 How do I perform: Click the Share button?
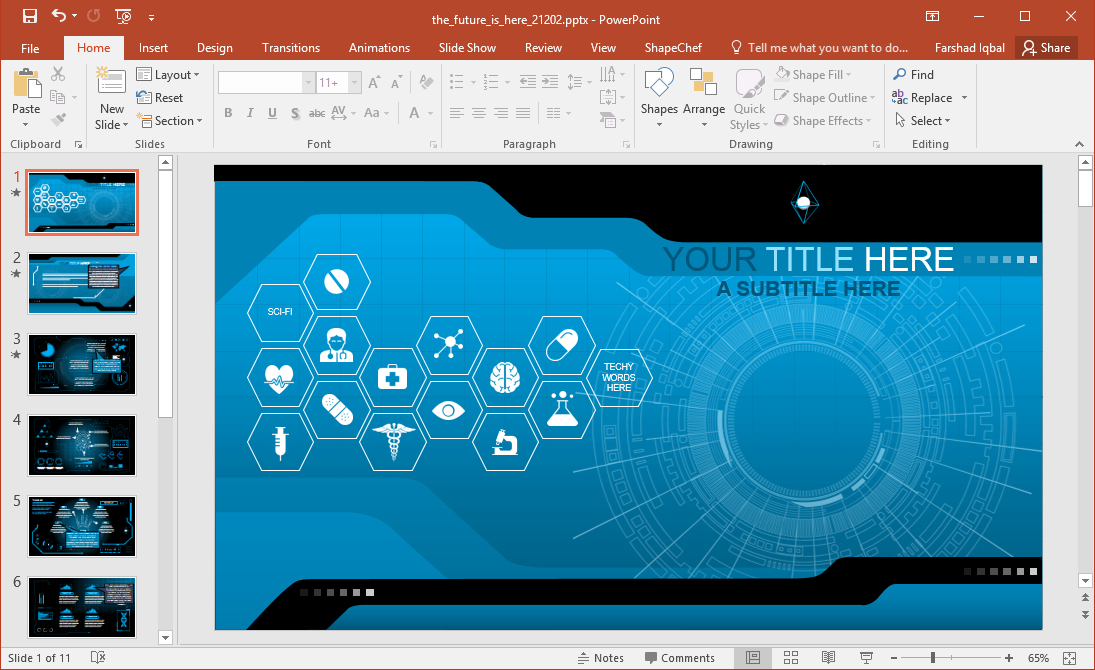(1046, 47)
